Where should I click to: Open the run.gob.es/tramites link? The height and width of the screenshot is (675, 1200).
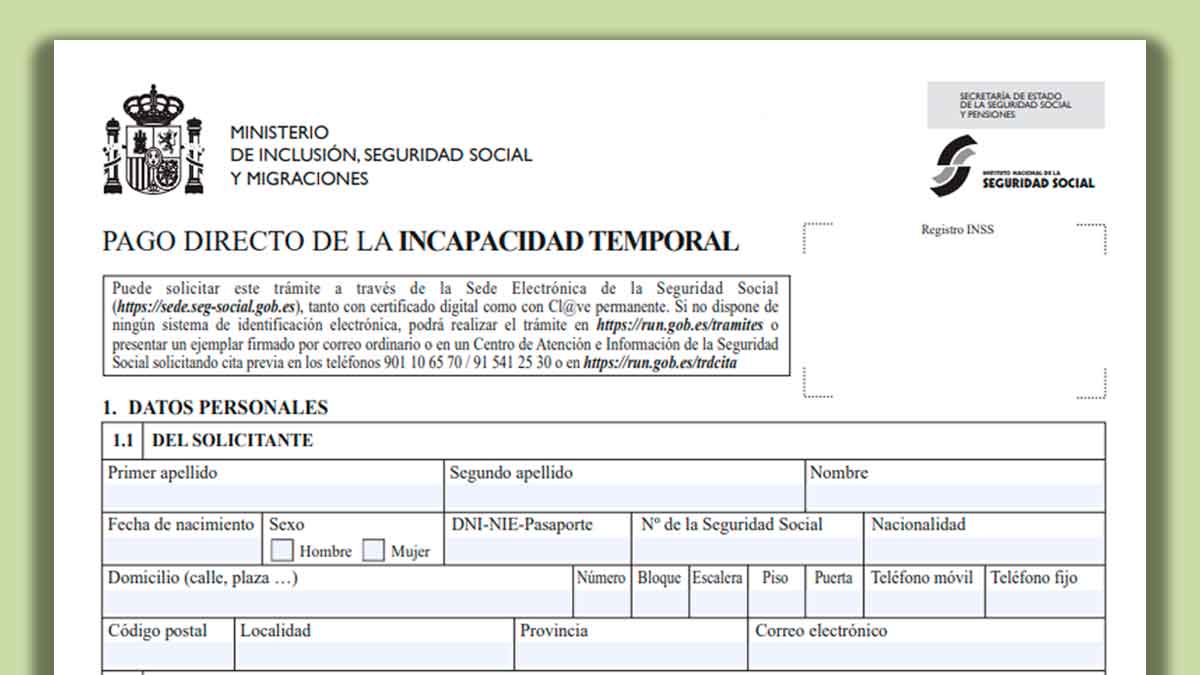(679, 326)
